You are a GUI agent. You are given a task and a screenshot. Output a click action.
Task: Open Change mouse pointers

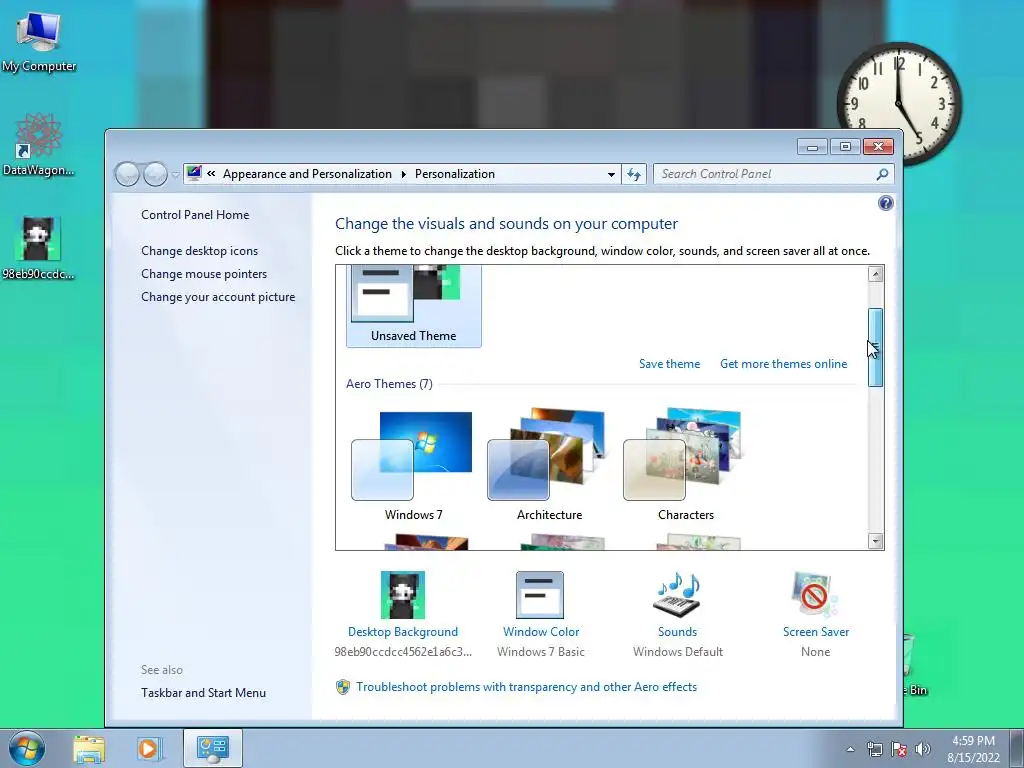tap(204, 274)
